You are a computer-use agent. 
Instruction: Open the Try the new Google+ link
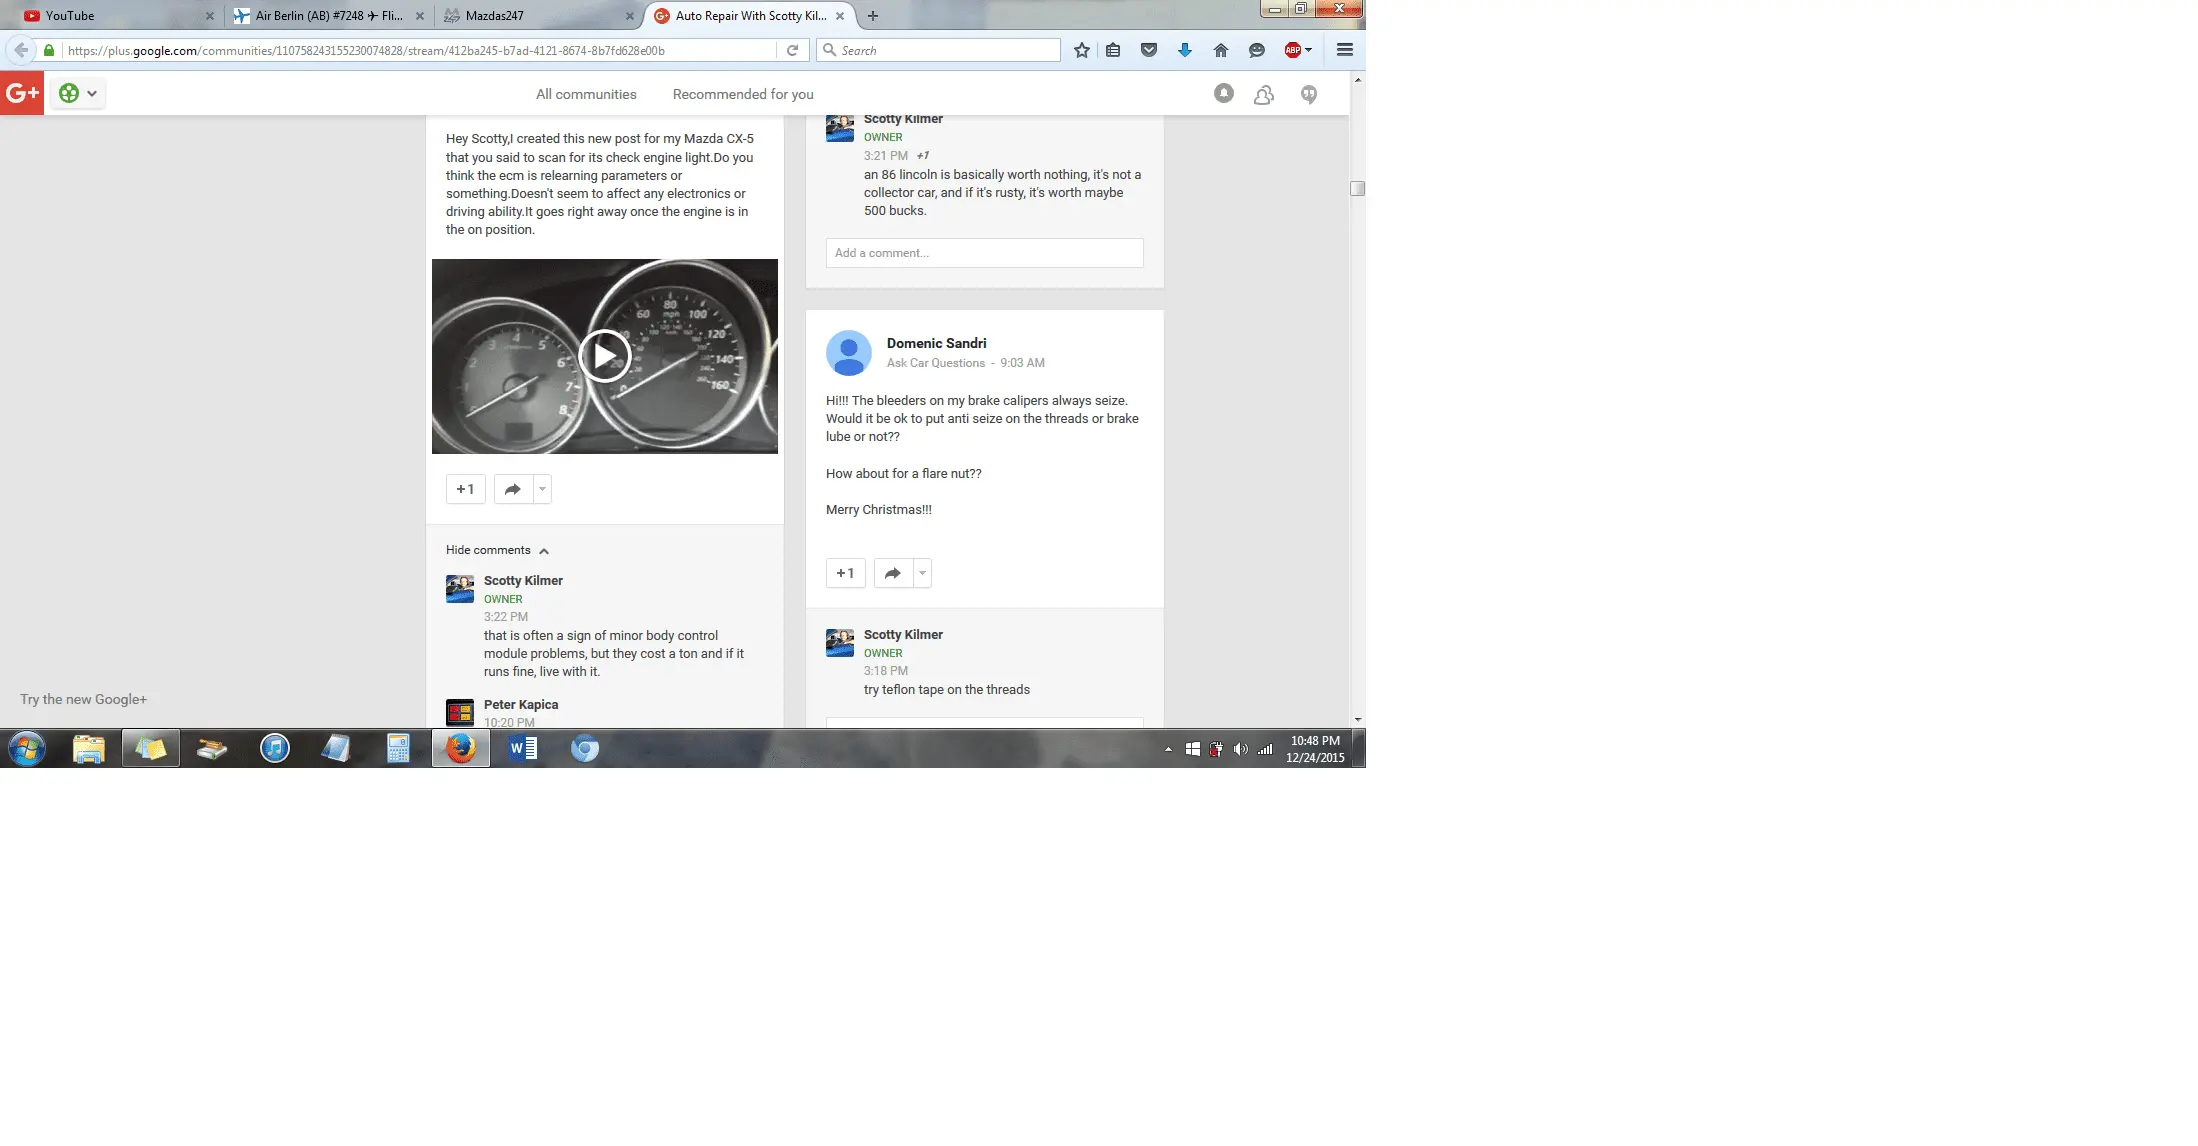[83, 698]
